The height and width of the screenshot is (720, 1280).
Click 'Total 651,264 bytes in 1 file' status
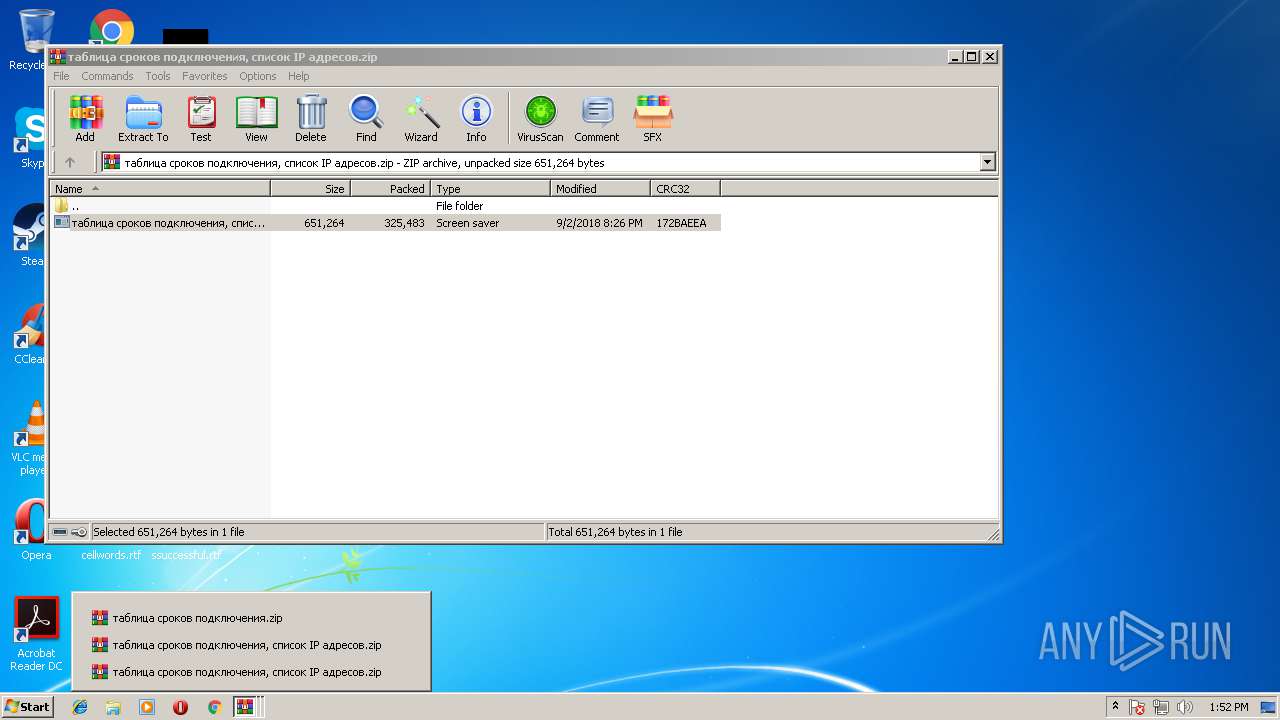point(615,532)
